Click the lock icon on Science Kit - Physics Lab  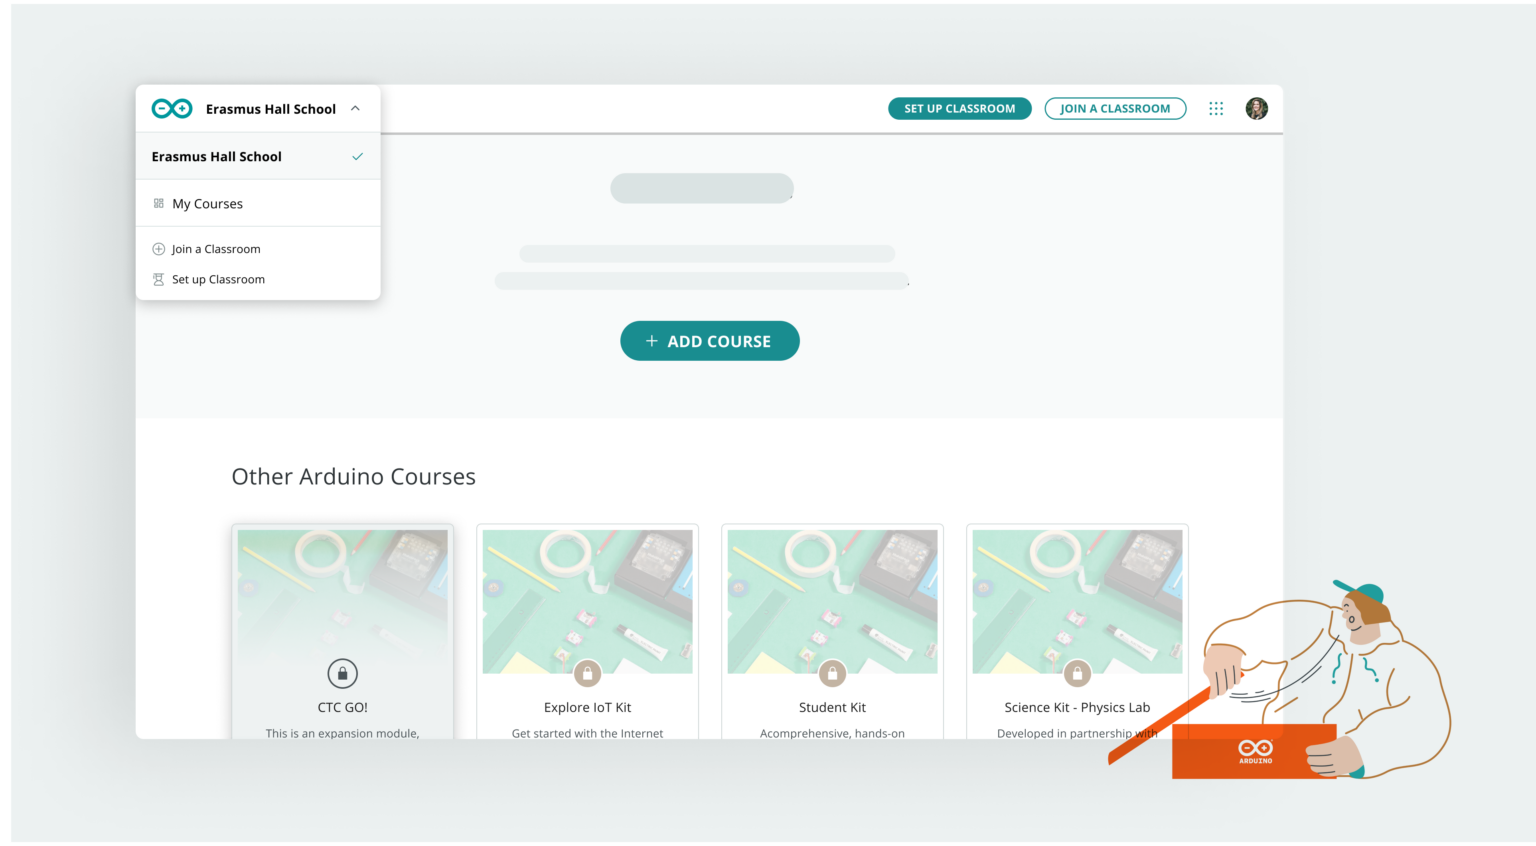click(1077, 673)
